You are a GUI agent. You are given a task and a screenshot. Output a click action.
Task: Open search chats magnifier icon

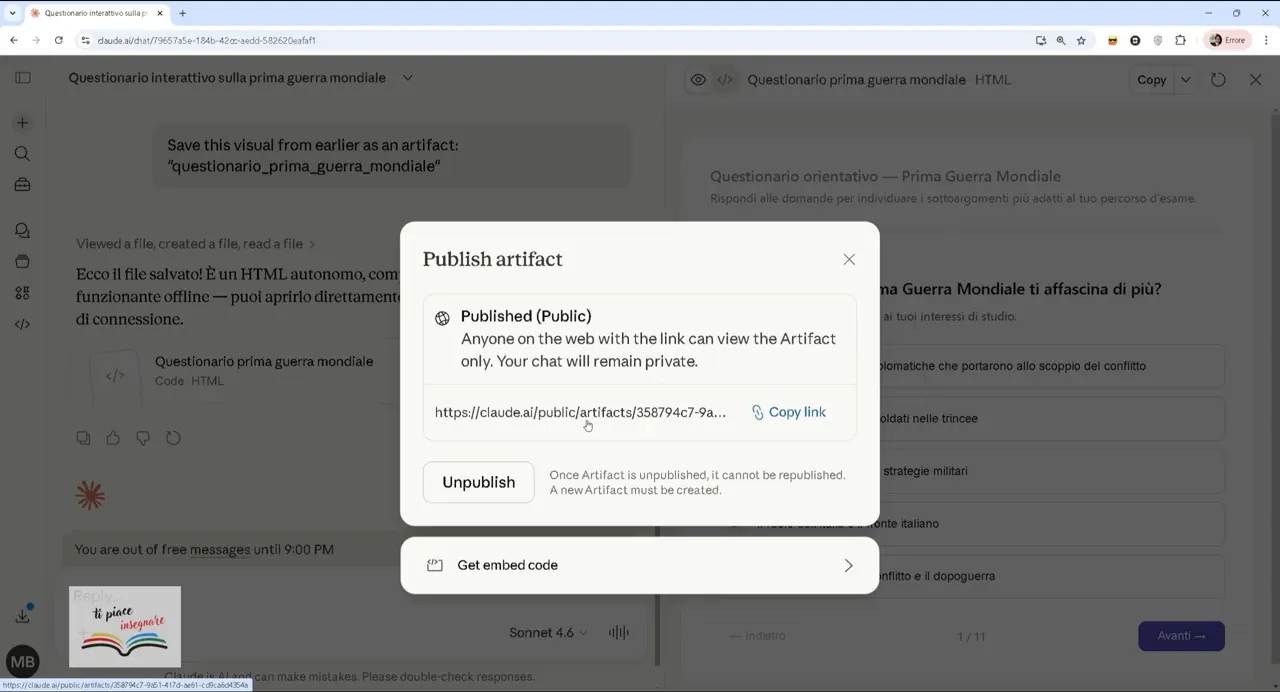point(22,154)
